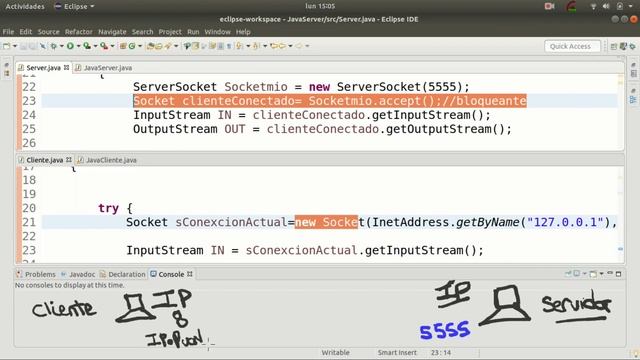640x360 pixels.
Task: Click the Back navigation arrow icon
Action: pos(282,46)
